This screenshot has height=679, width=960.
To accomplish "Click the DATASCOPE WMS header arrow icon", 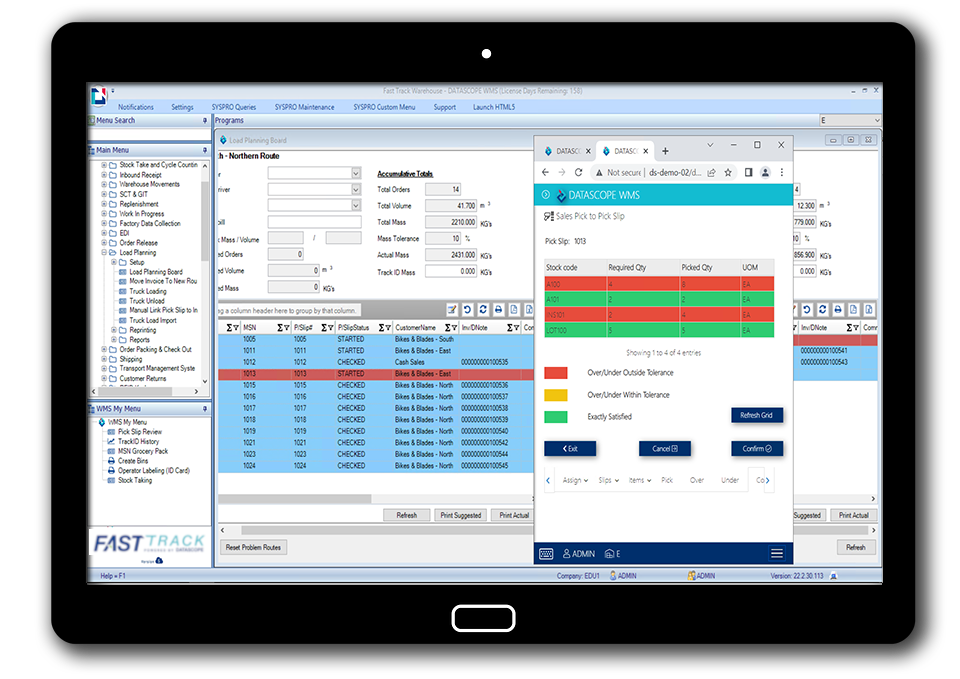I will pos(545,195).
